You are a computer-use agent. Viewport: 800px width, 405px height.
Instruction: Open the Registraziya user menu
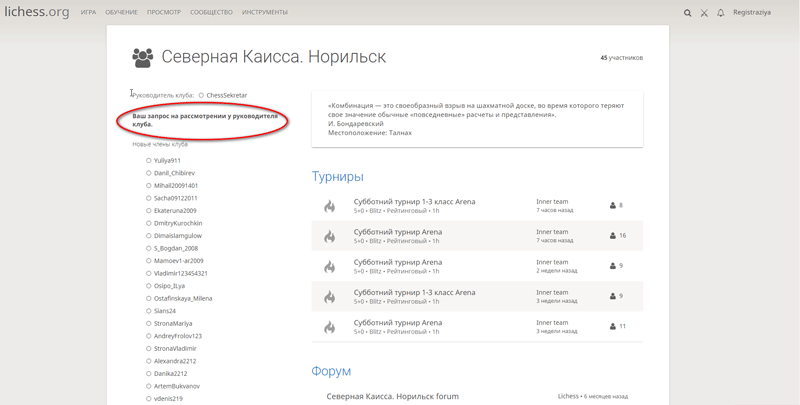[x=752, y=12]
